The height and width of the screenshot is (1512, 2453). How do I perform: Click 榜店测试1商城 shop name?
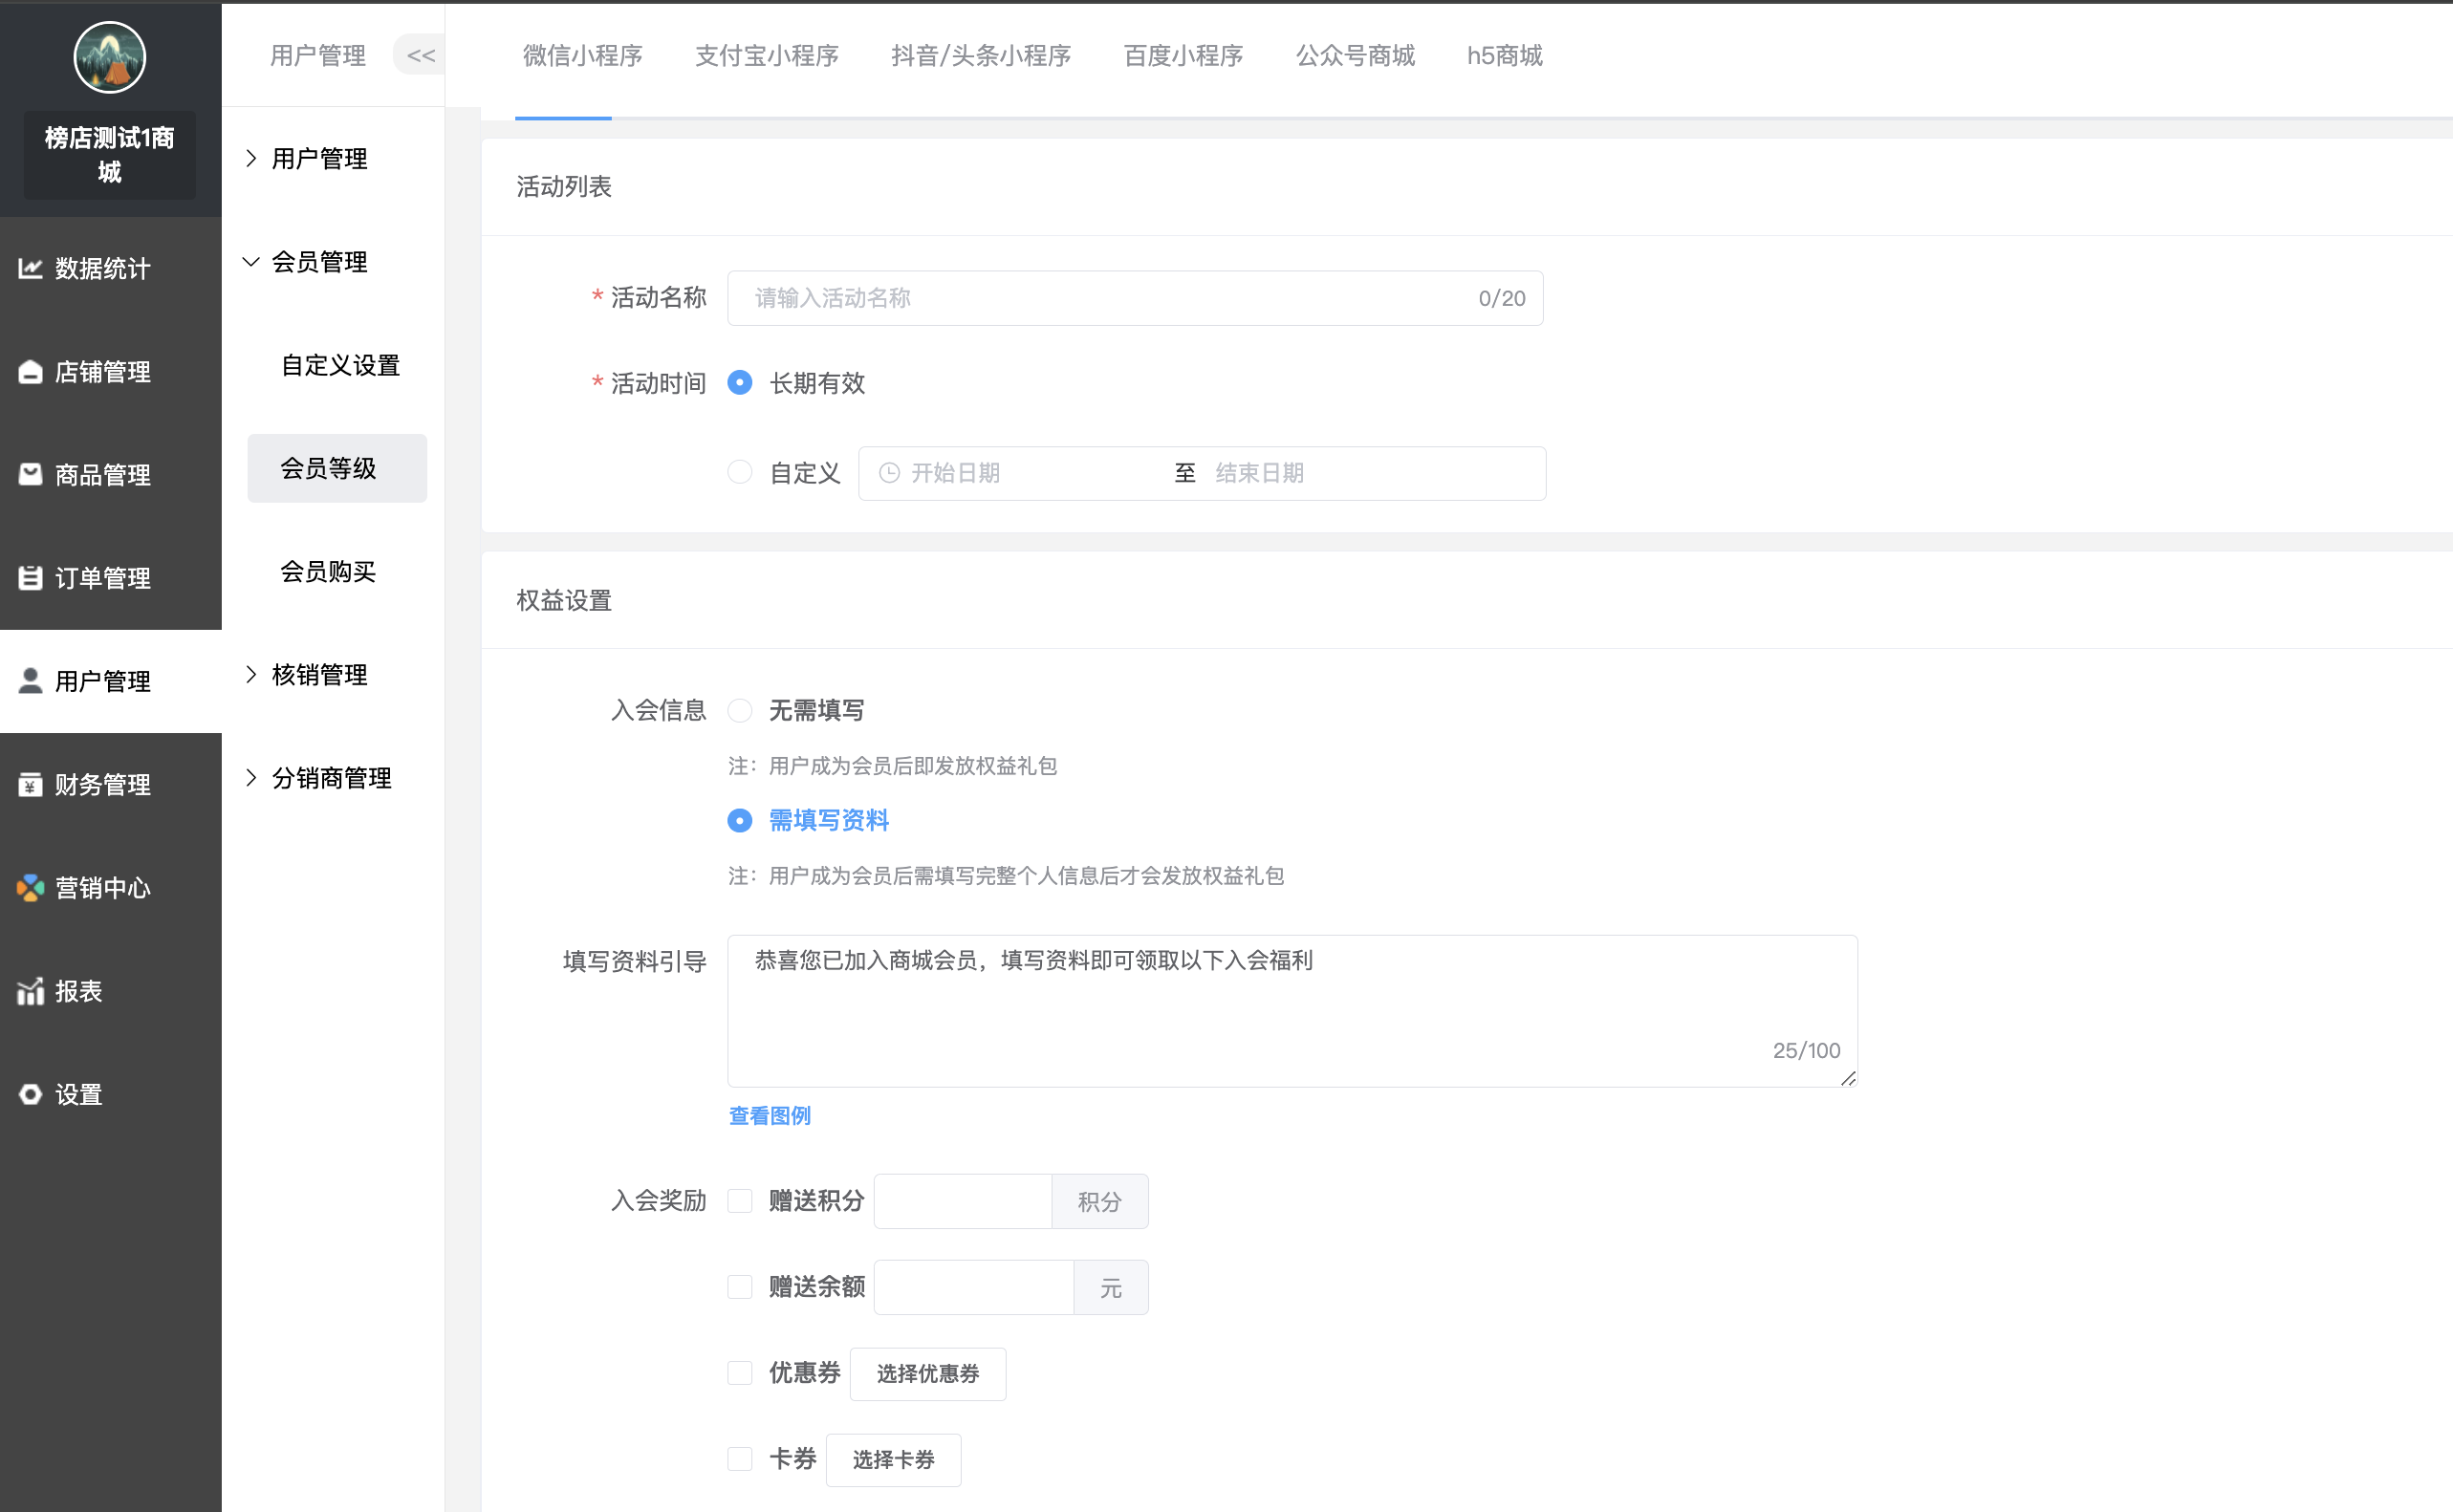pos(110,154)
